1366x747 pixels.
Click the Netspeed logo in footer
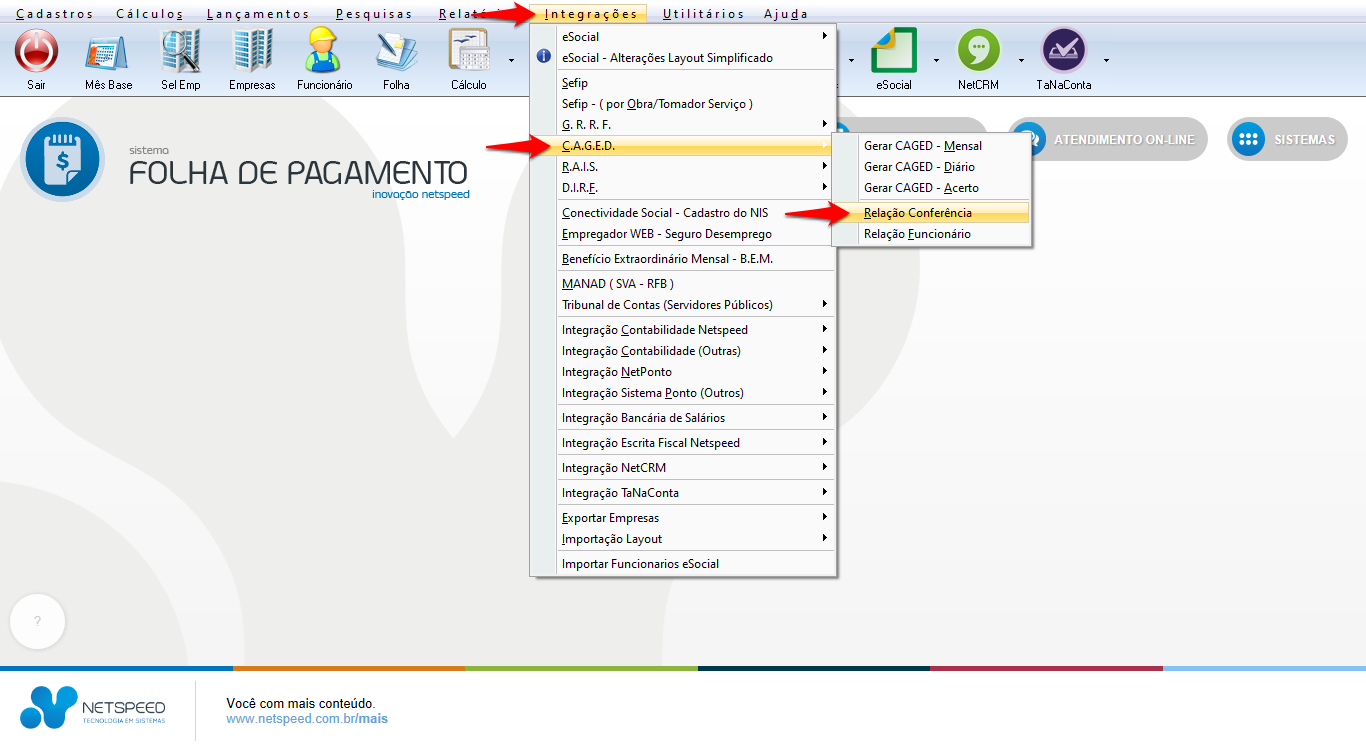tap(93, 707)
